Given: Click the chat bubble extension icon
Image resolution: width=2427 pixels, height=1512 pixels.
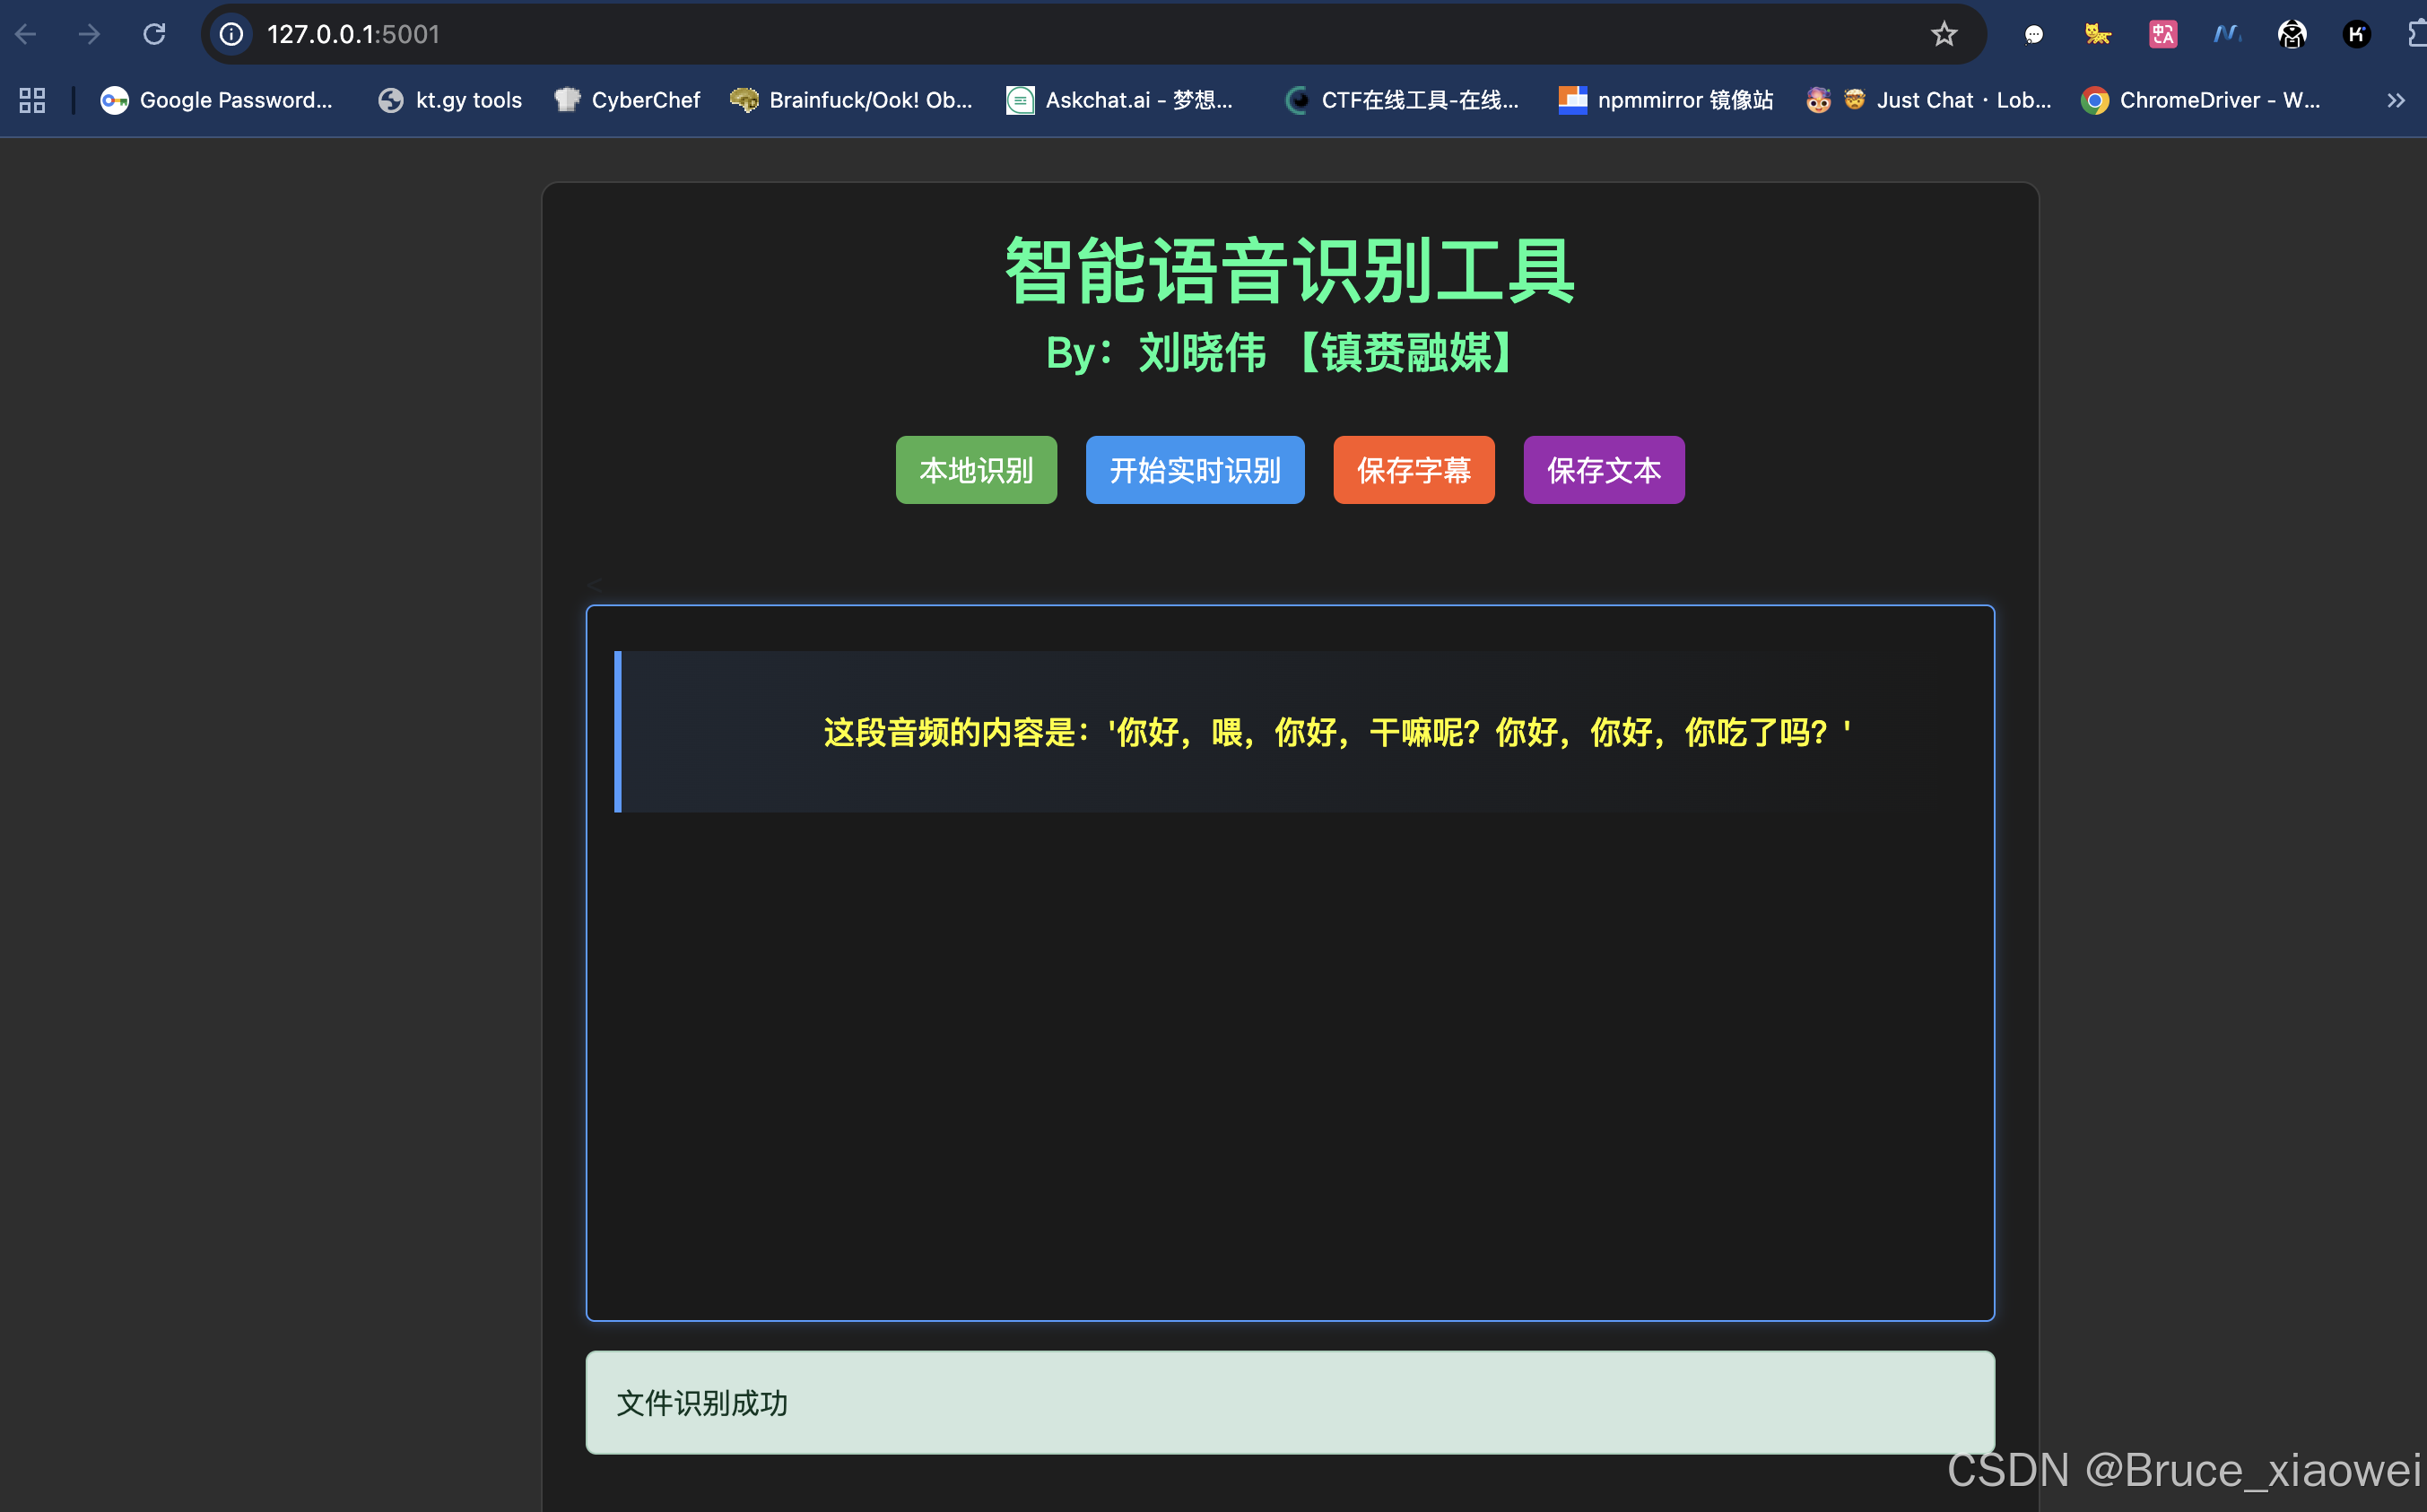Looking at the screenshot, I should point(2033,34).
